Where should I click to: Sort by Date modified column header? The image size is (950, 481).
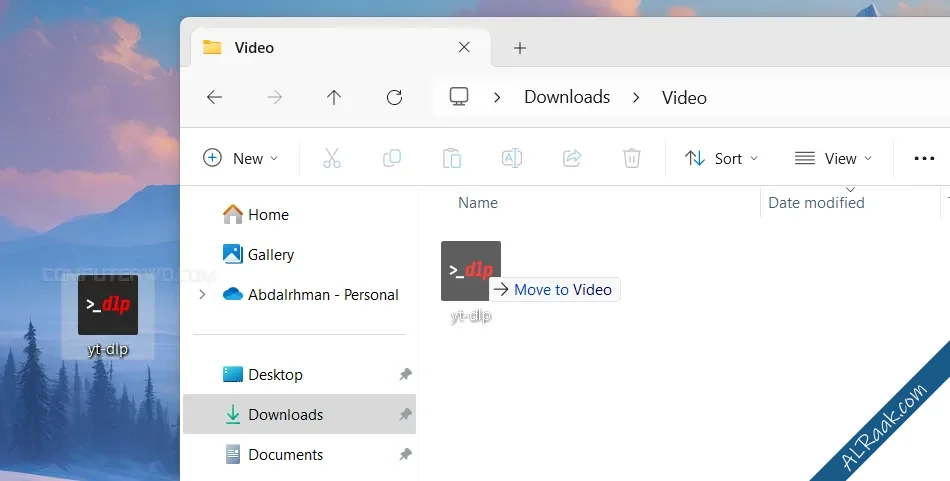(816, 202)
